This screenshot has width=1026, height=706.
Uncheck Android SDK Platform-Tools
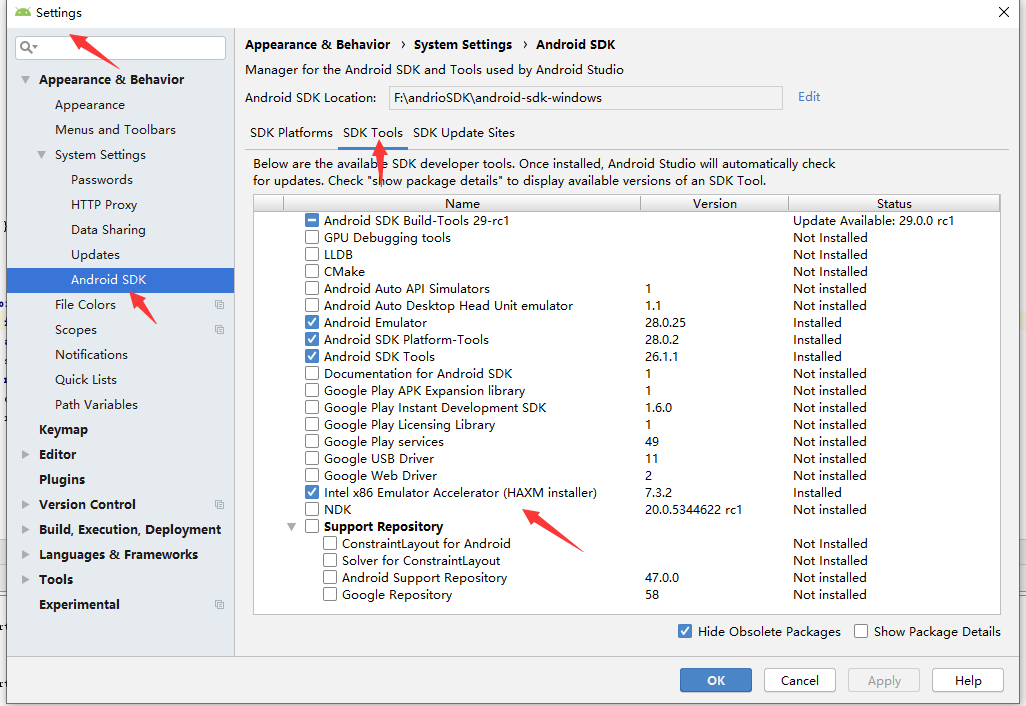(x=312, y=340)
